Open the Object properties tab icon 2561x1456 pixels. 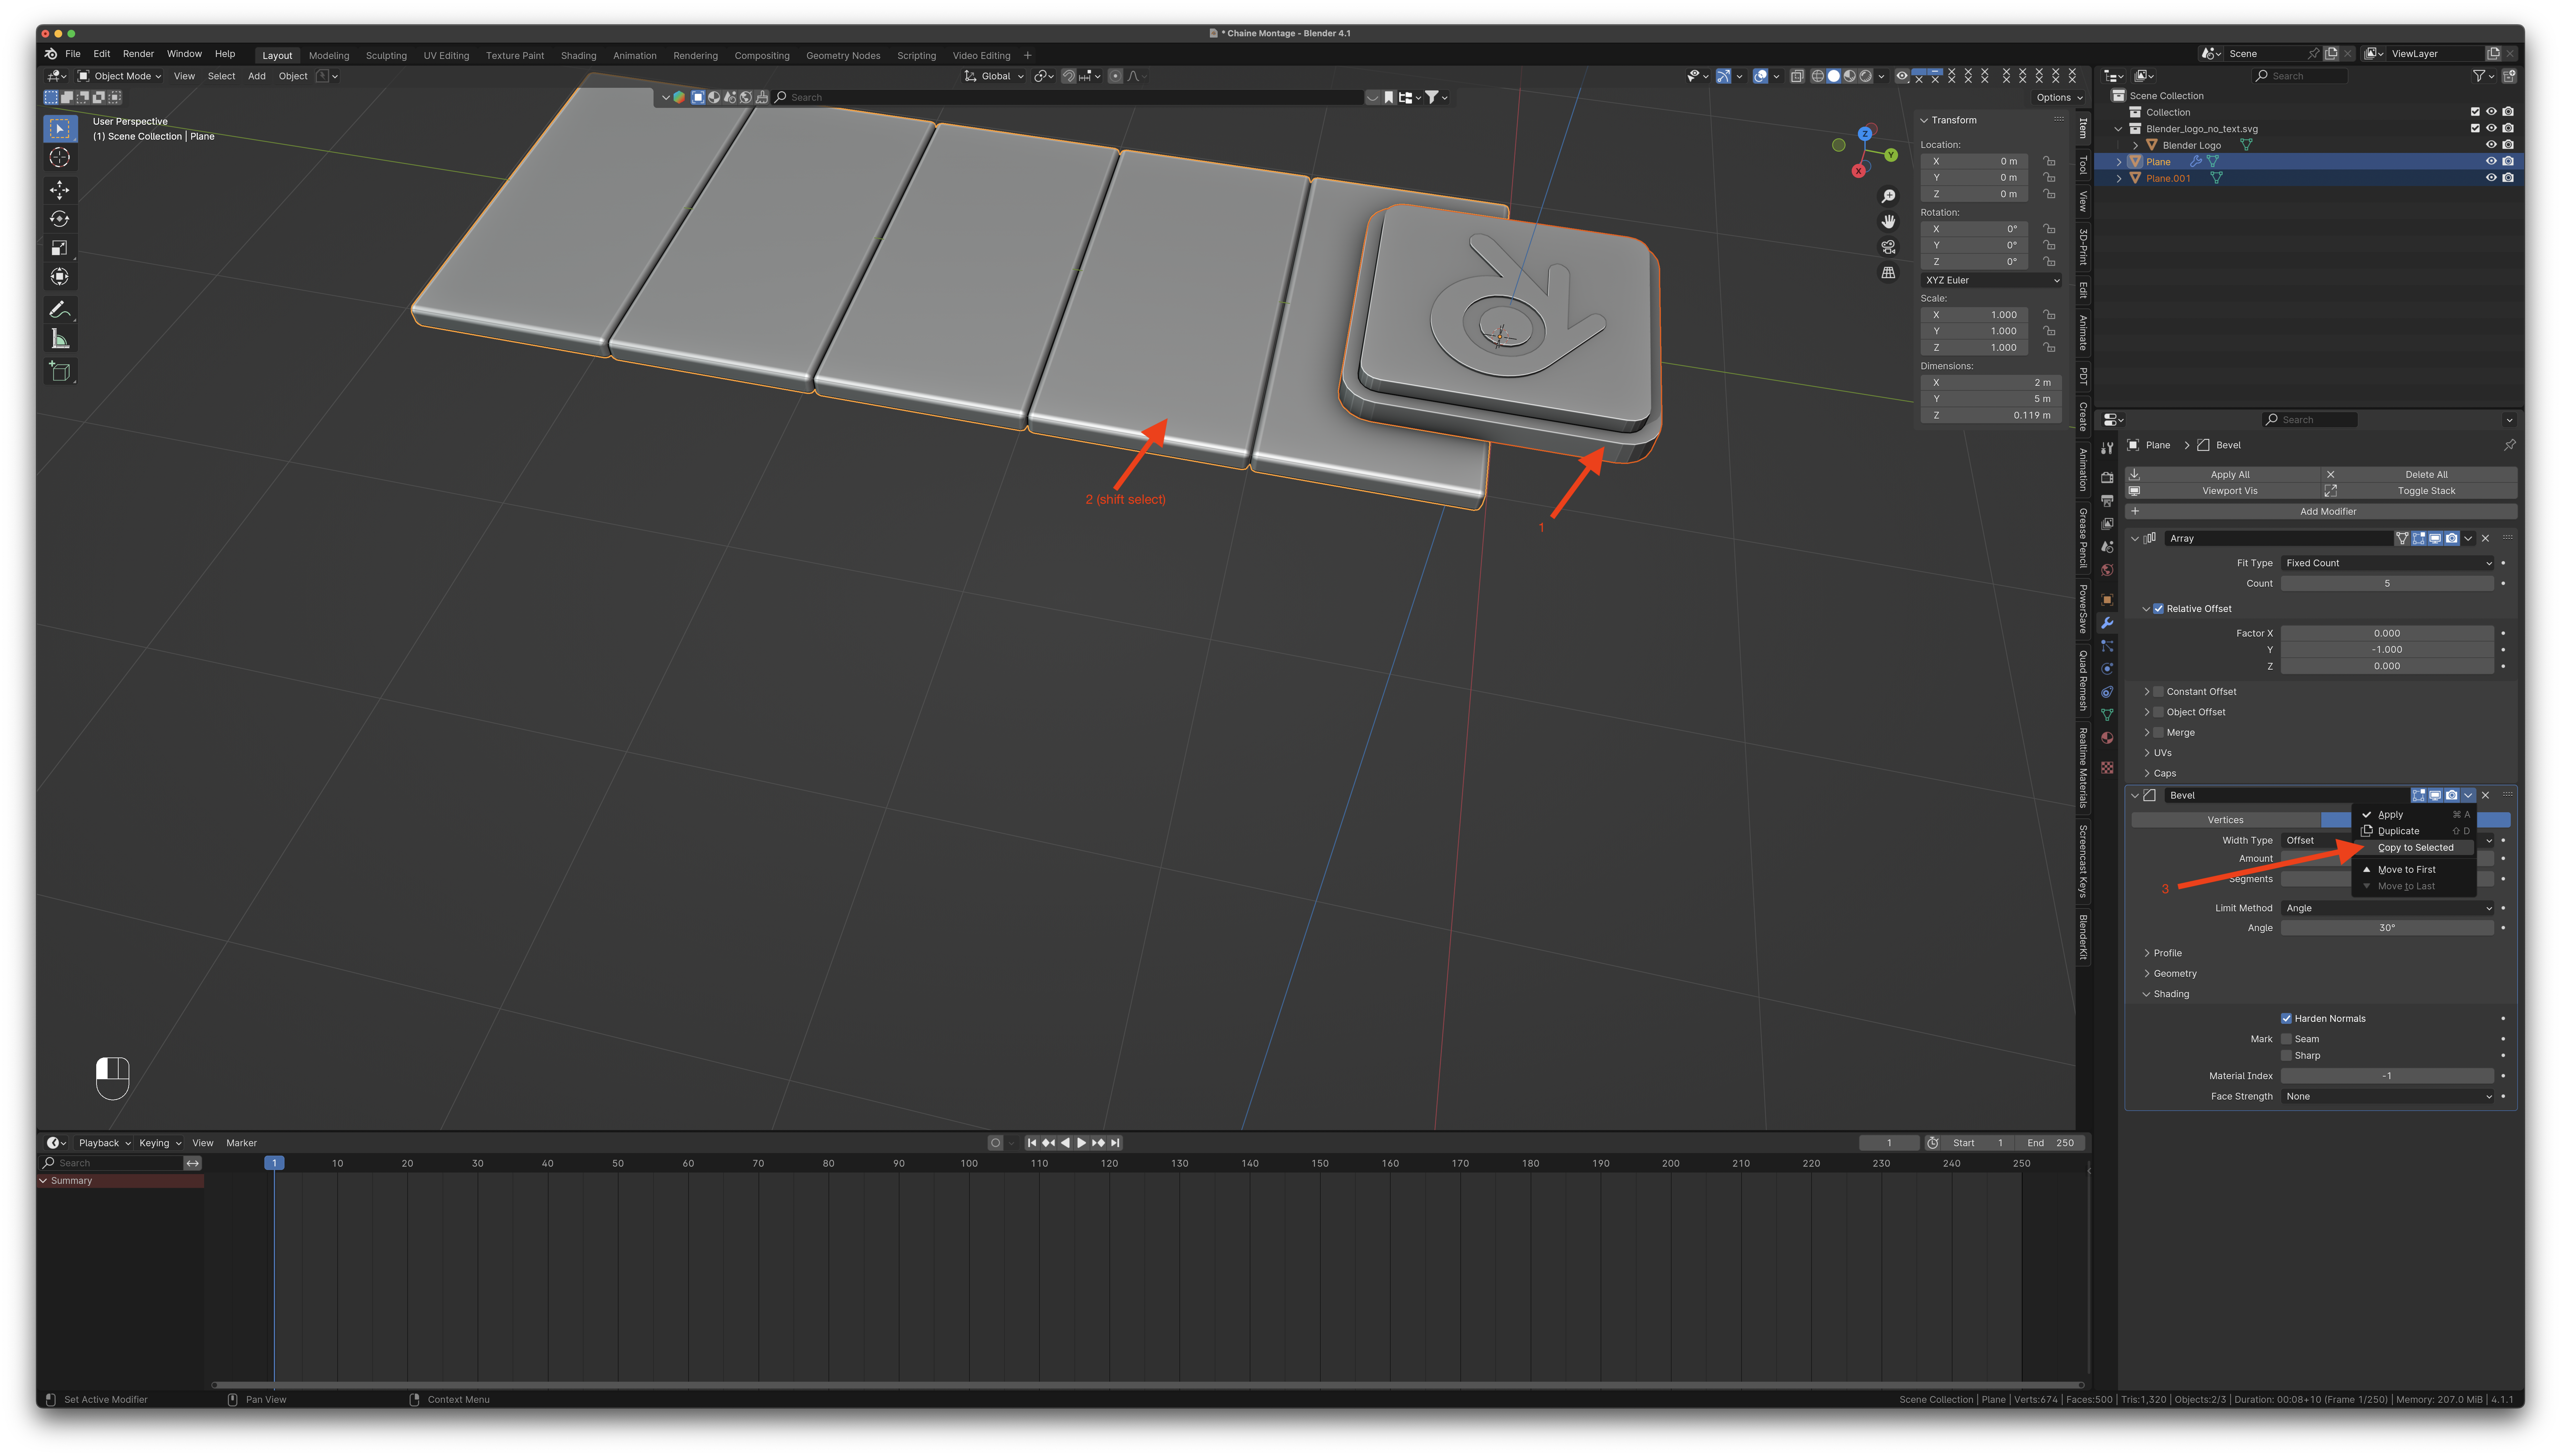(2107, 600)
